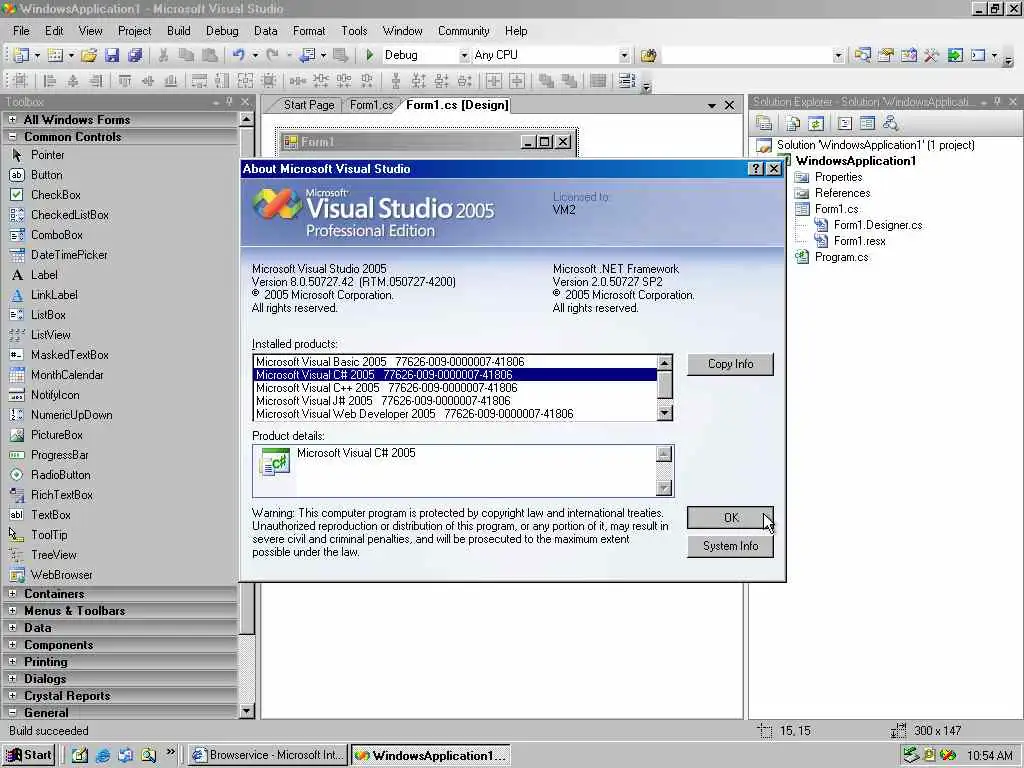Click the Find in Files toolbar icon
The height and width of the screenshot is (768, 1024).
(x=648, y=56)
